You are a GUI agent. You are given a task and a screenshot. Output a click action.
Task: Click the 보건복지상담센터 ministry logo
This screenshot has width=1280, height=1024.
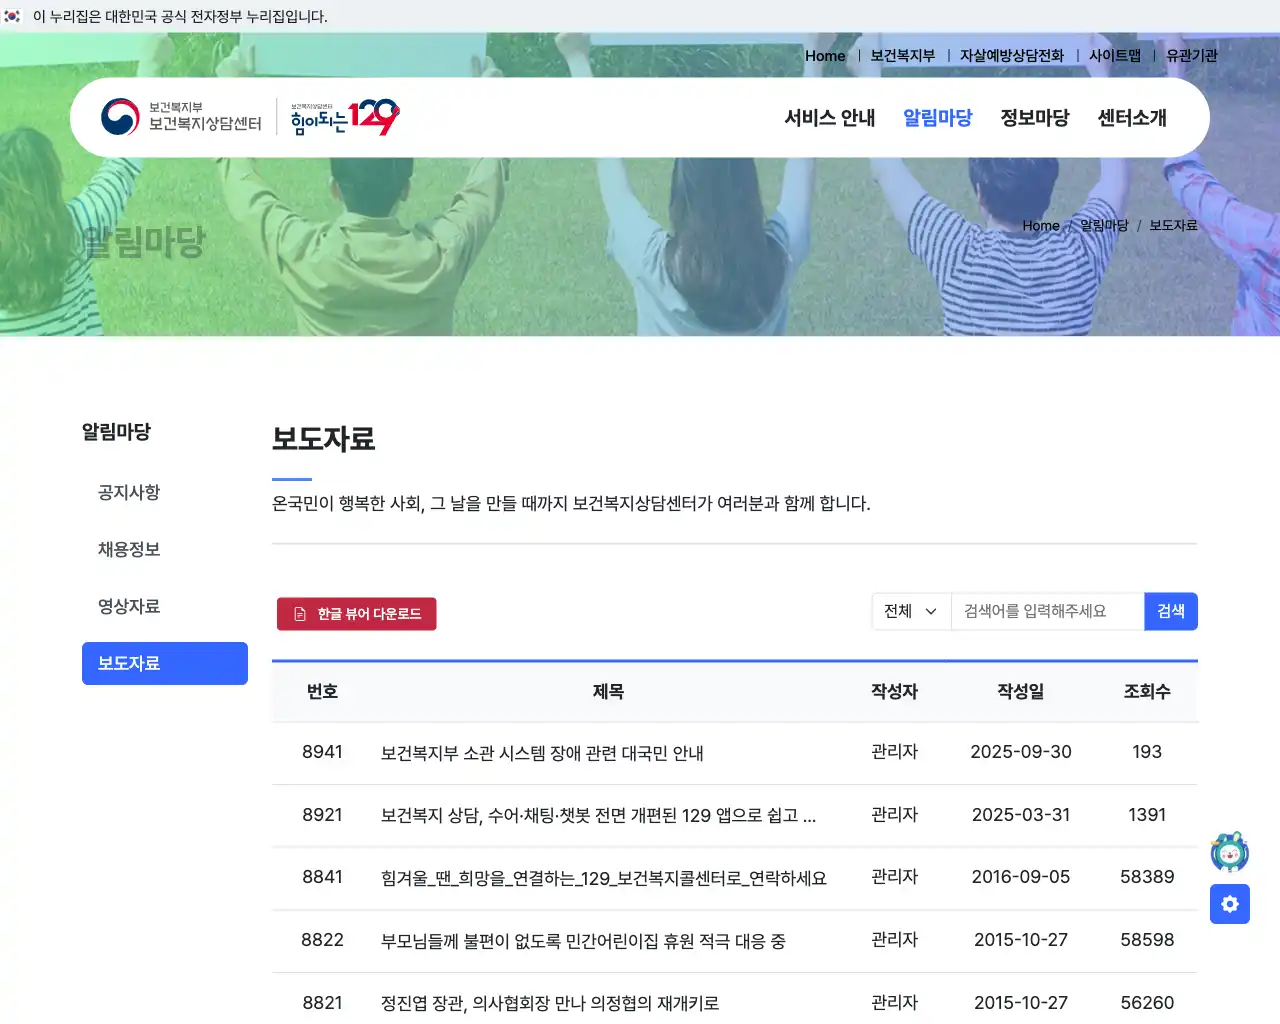tap(172, 117)
